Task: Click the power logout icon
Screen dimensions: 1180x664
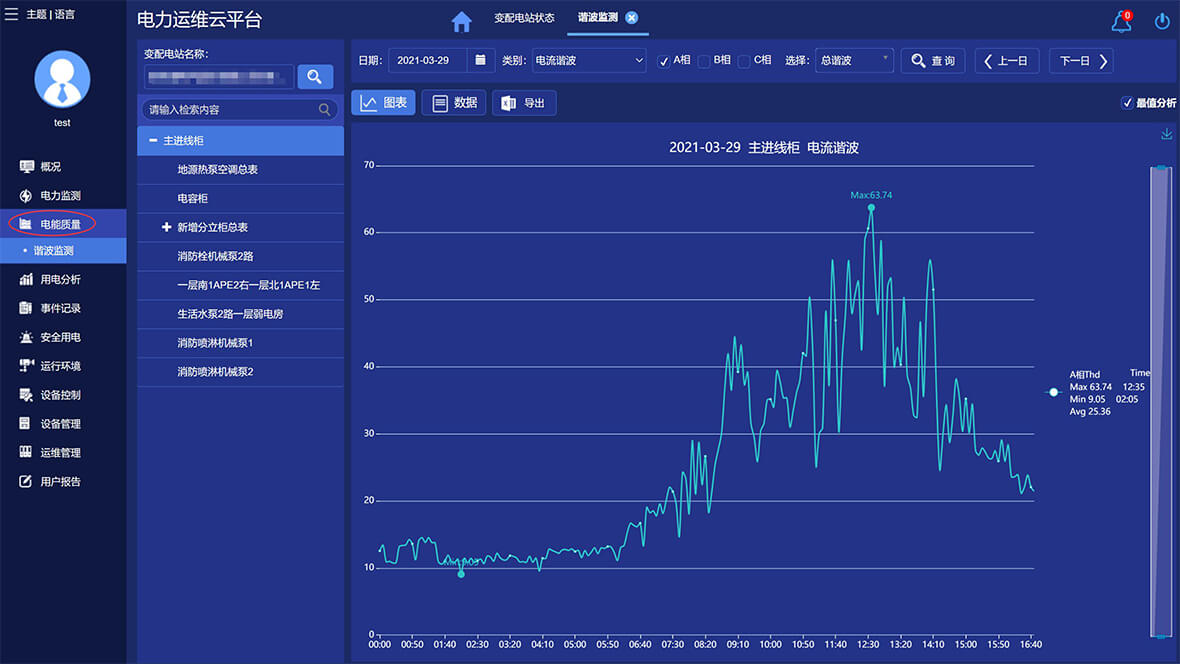Action: [1161, 21]
